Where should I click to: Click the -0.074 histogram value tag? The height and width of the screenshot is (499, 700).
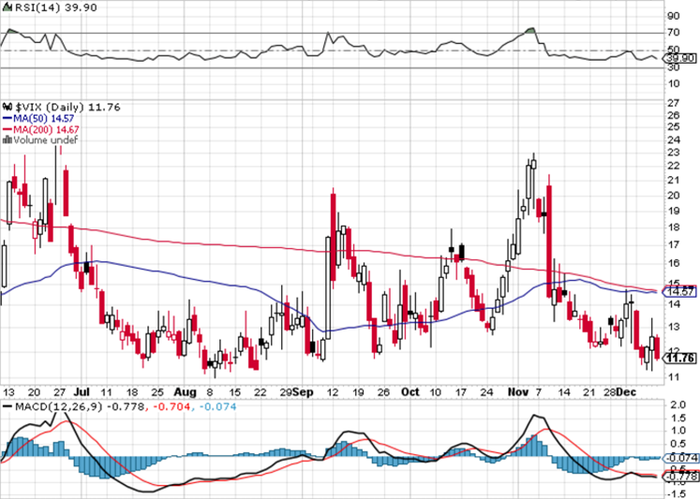[681, 458]
